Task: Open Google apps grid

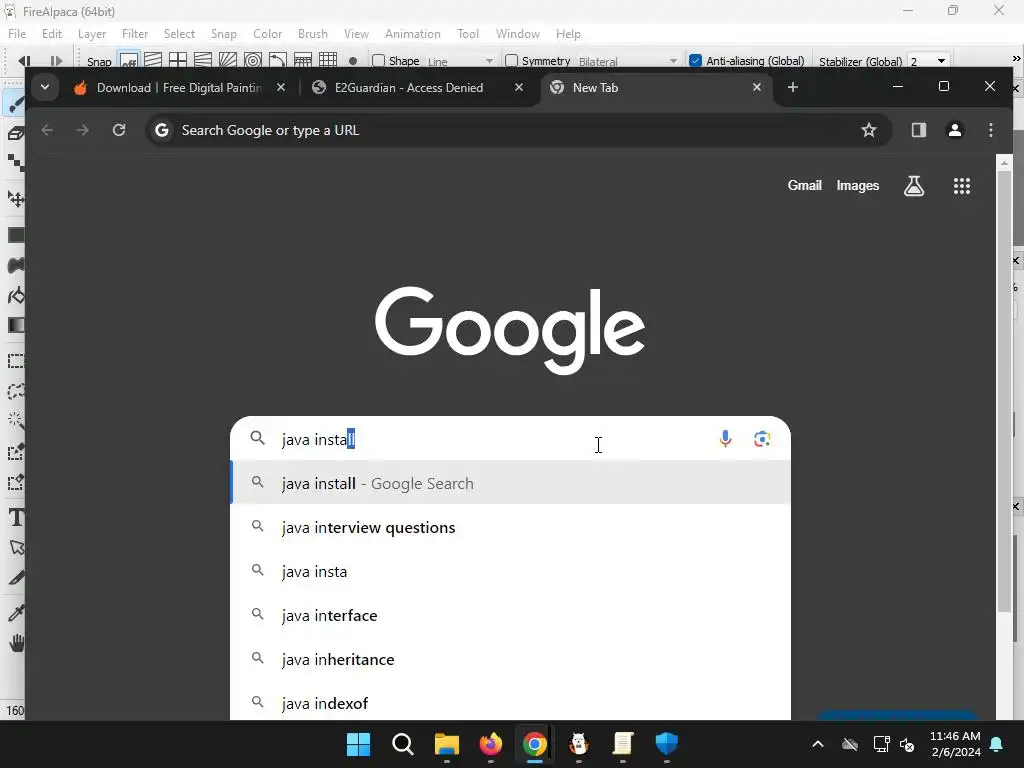Action: pos(961,186)
